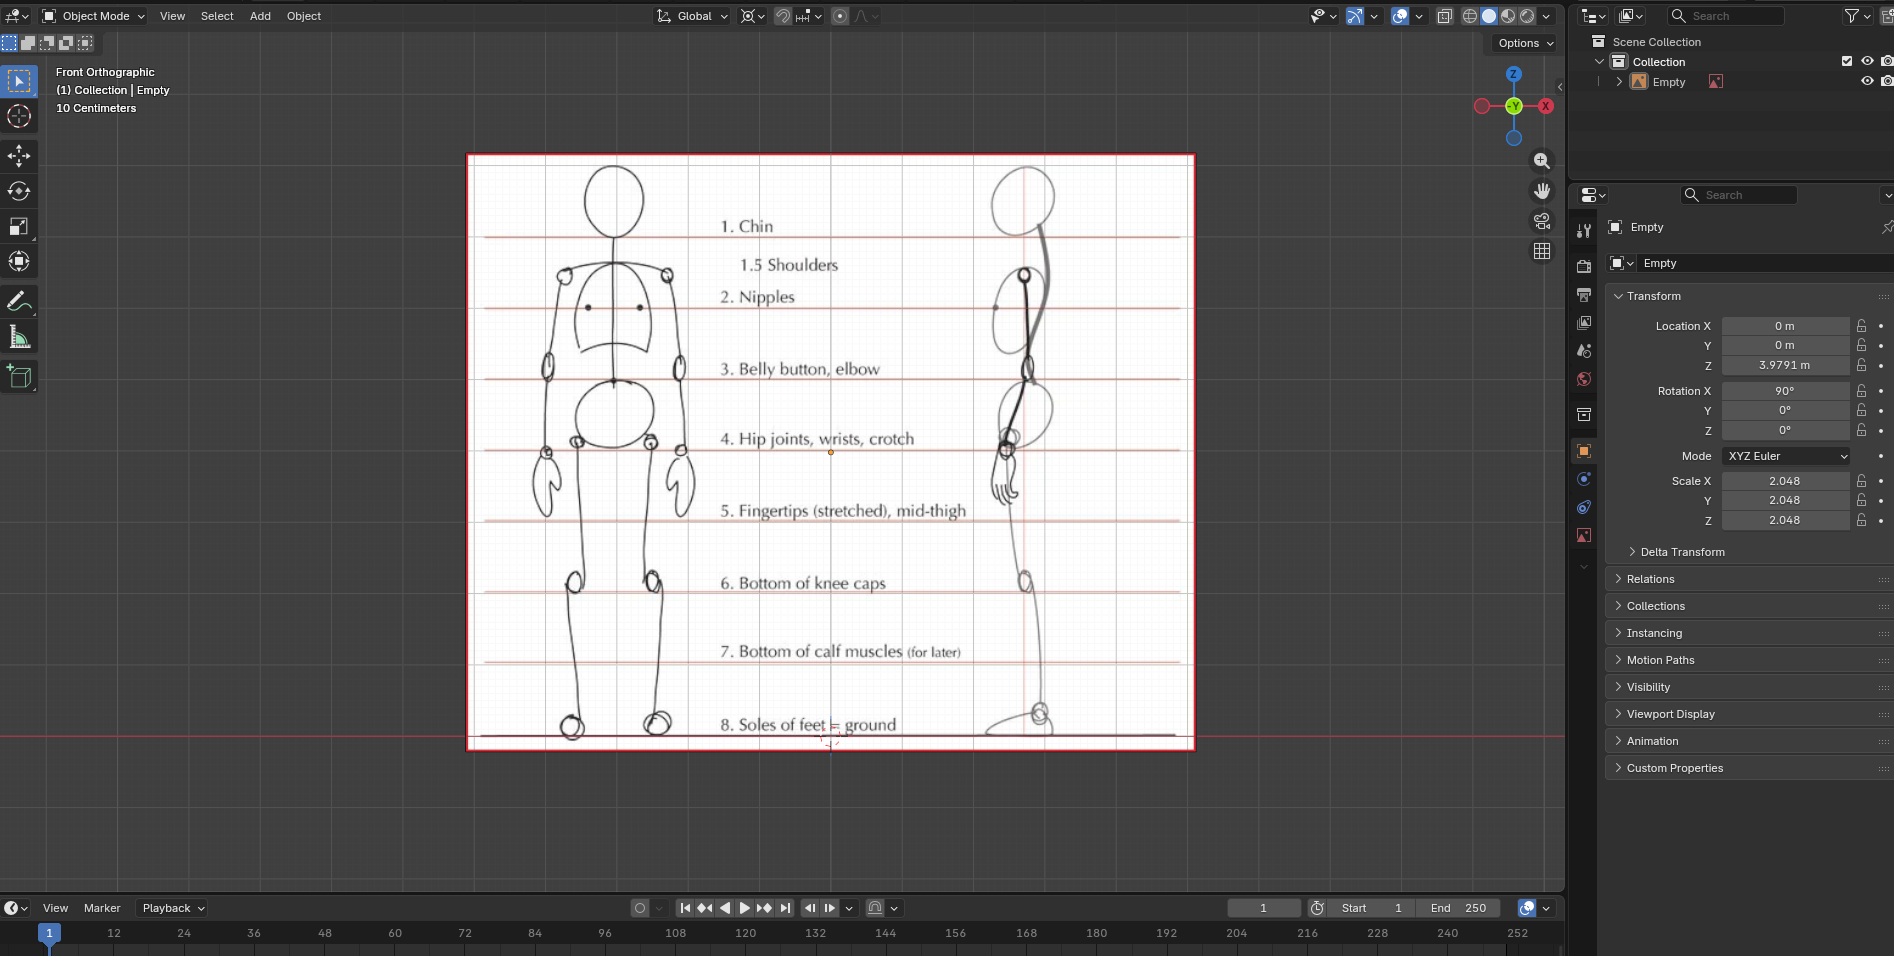Image resolution: width=1894 pixels, height=956 pixels.
Task: Switch to wireframe viewport shading
Action: point(1470,16)
